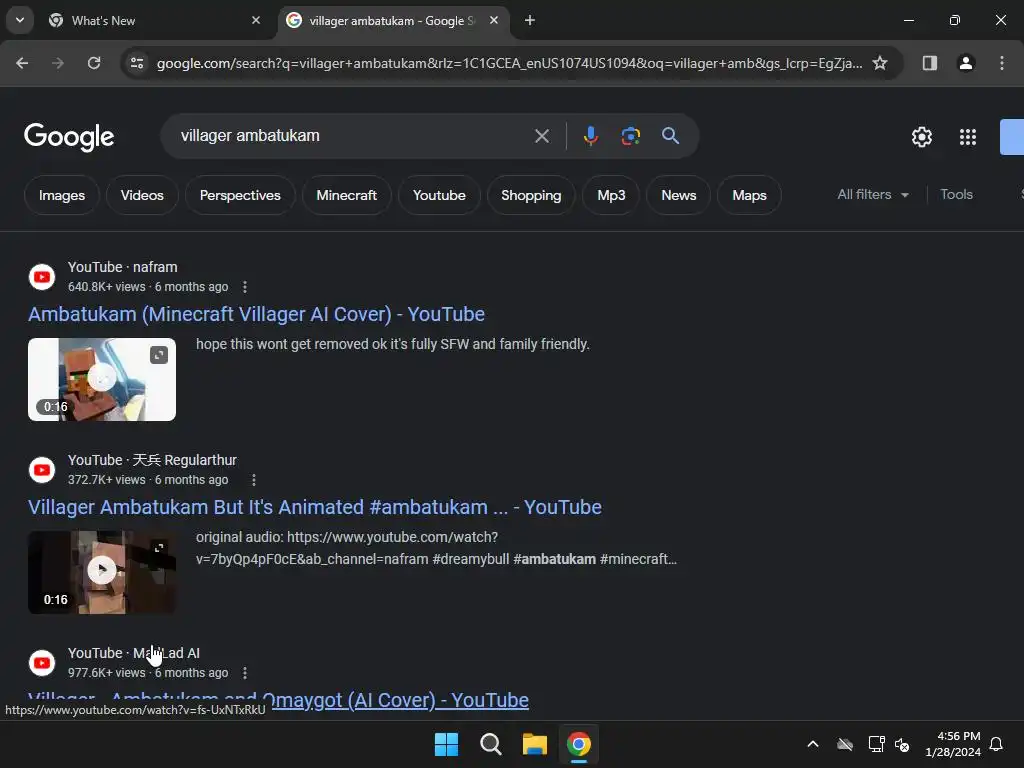Open the notifications bell
The image size is (1024, 768).
[997, 744]
